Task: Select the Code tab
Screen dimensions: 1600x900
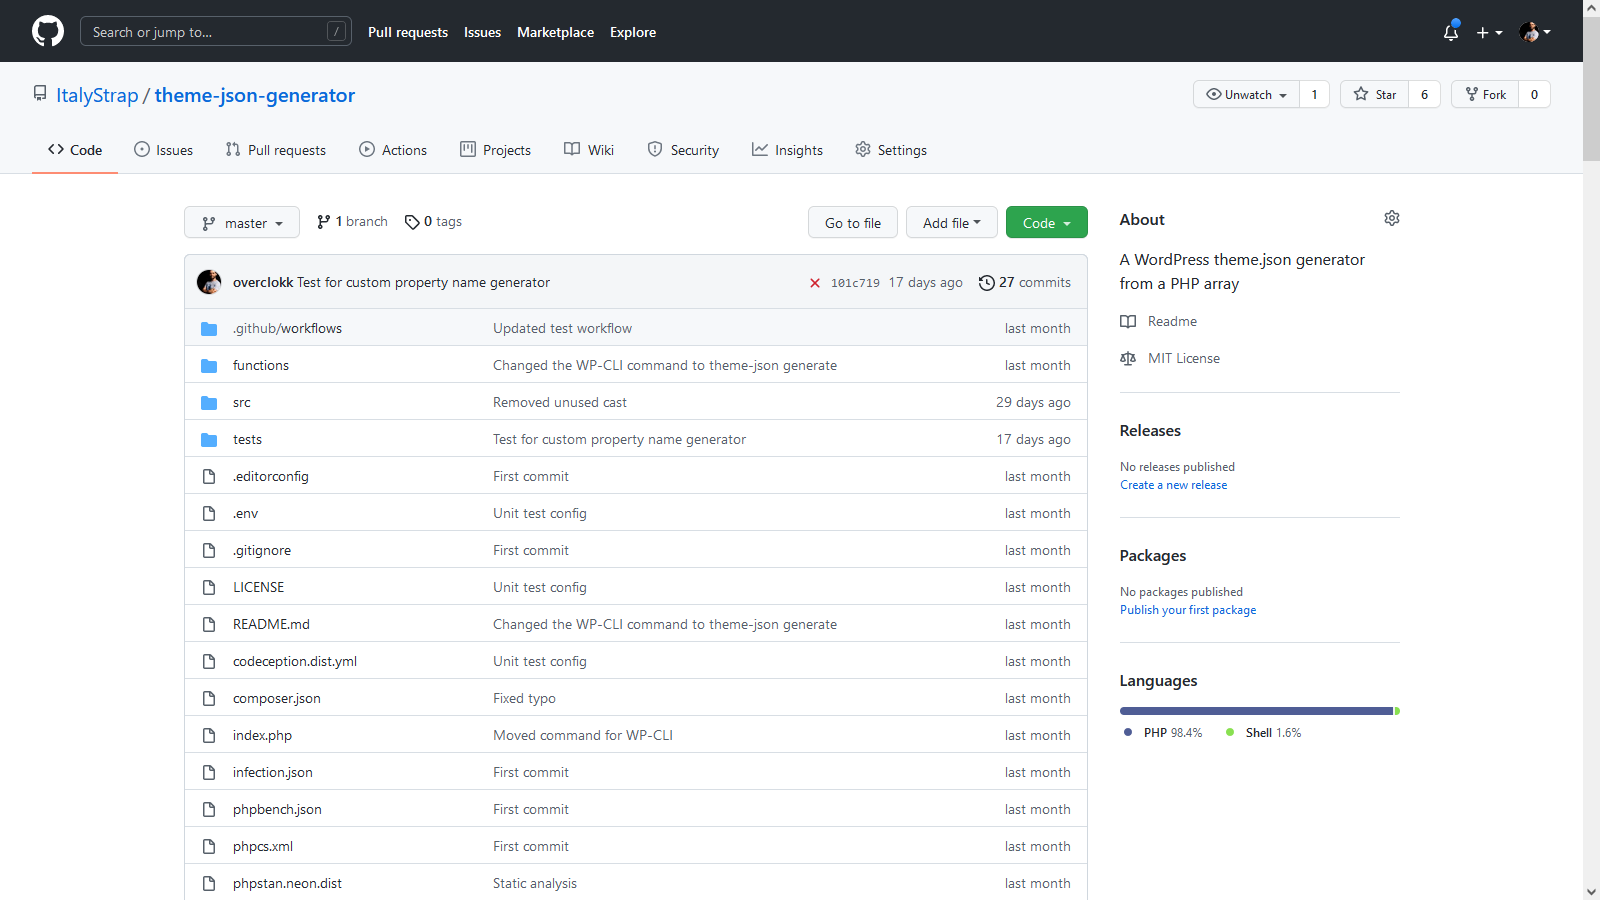Action: tap(75, 150)
